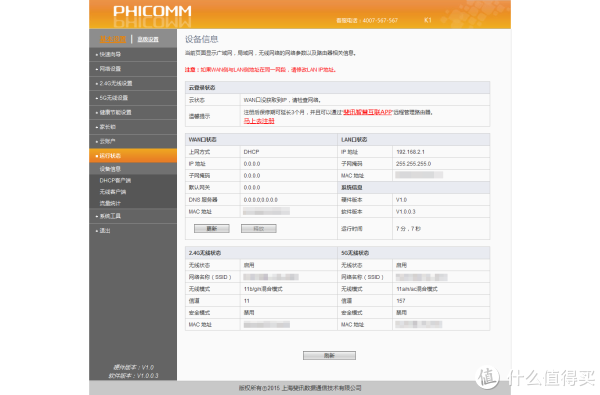600x395 pixels.
Task: Switch to the 高级设置 tab
Action: point(148,39)
